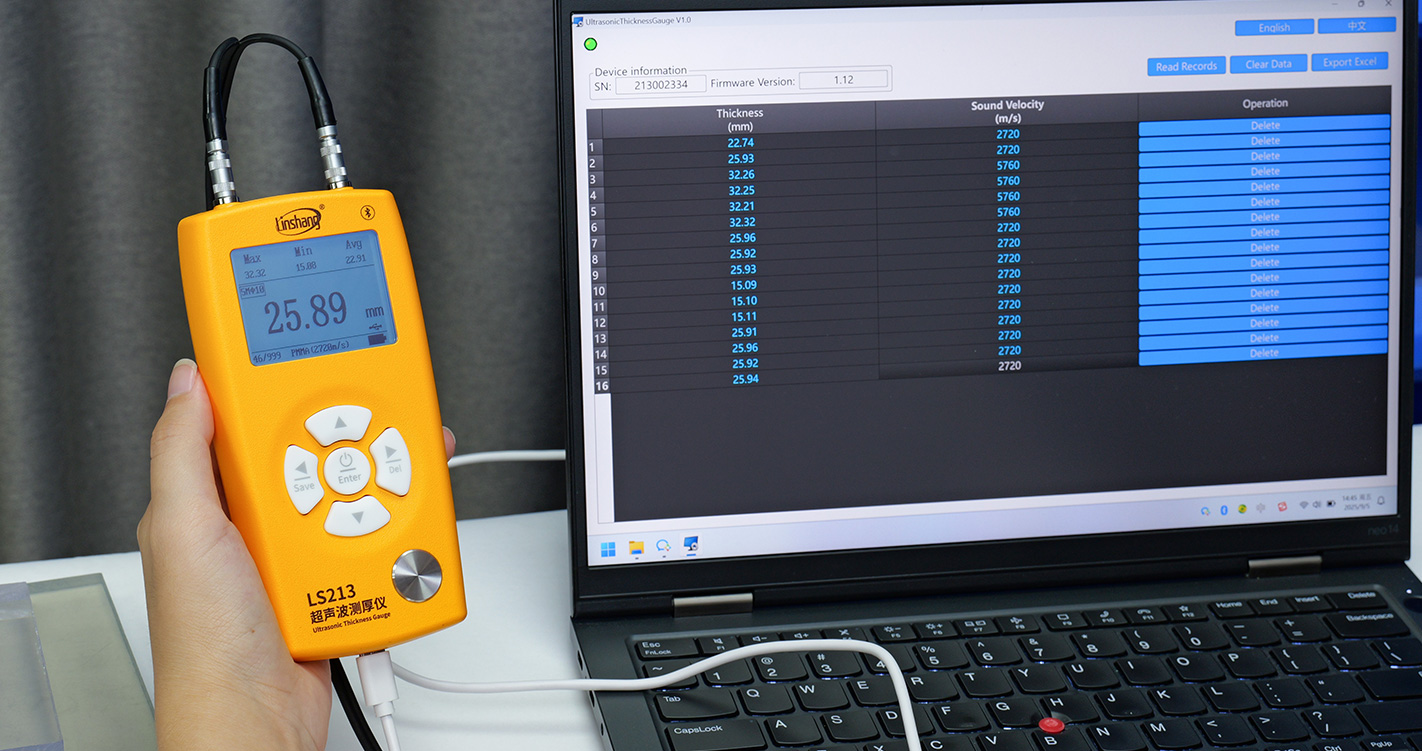Click the Sound Velocity column header
1422x751 pixels.
tap(1007, 111)
